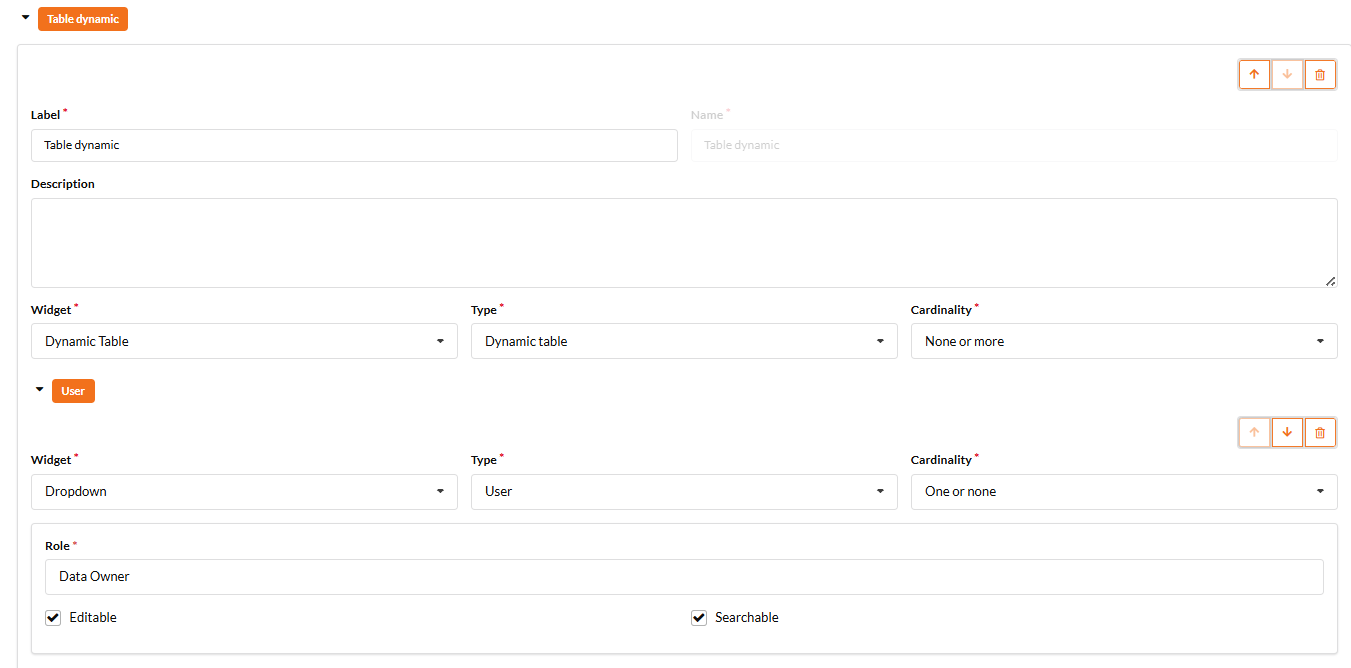Viewport: 1351px width, 668px height.
Task: Toggle the Editable checkbox
Action: [53, 618]
